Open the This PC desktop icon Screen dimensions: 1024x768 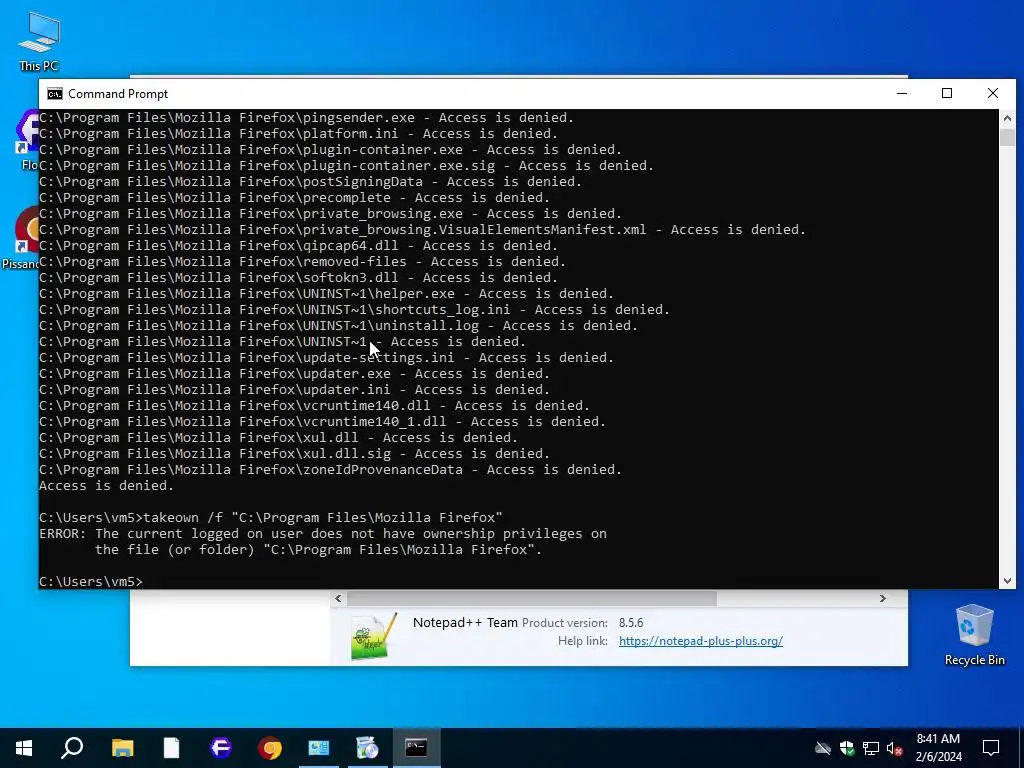(x=39, y=40)
